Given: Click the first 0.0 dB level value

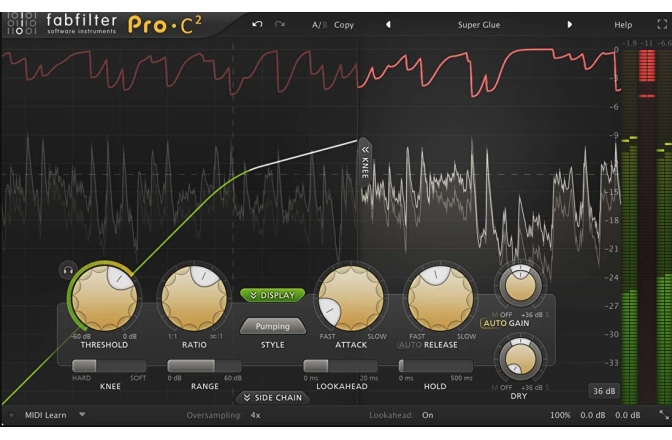Looking at the screenshot, I should click(593, 415).
